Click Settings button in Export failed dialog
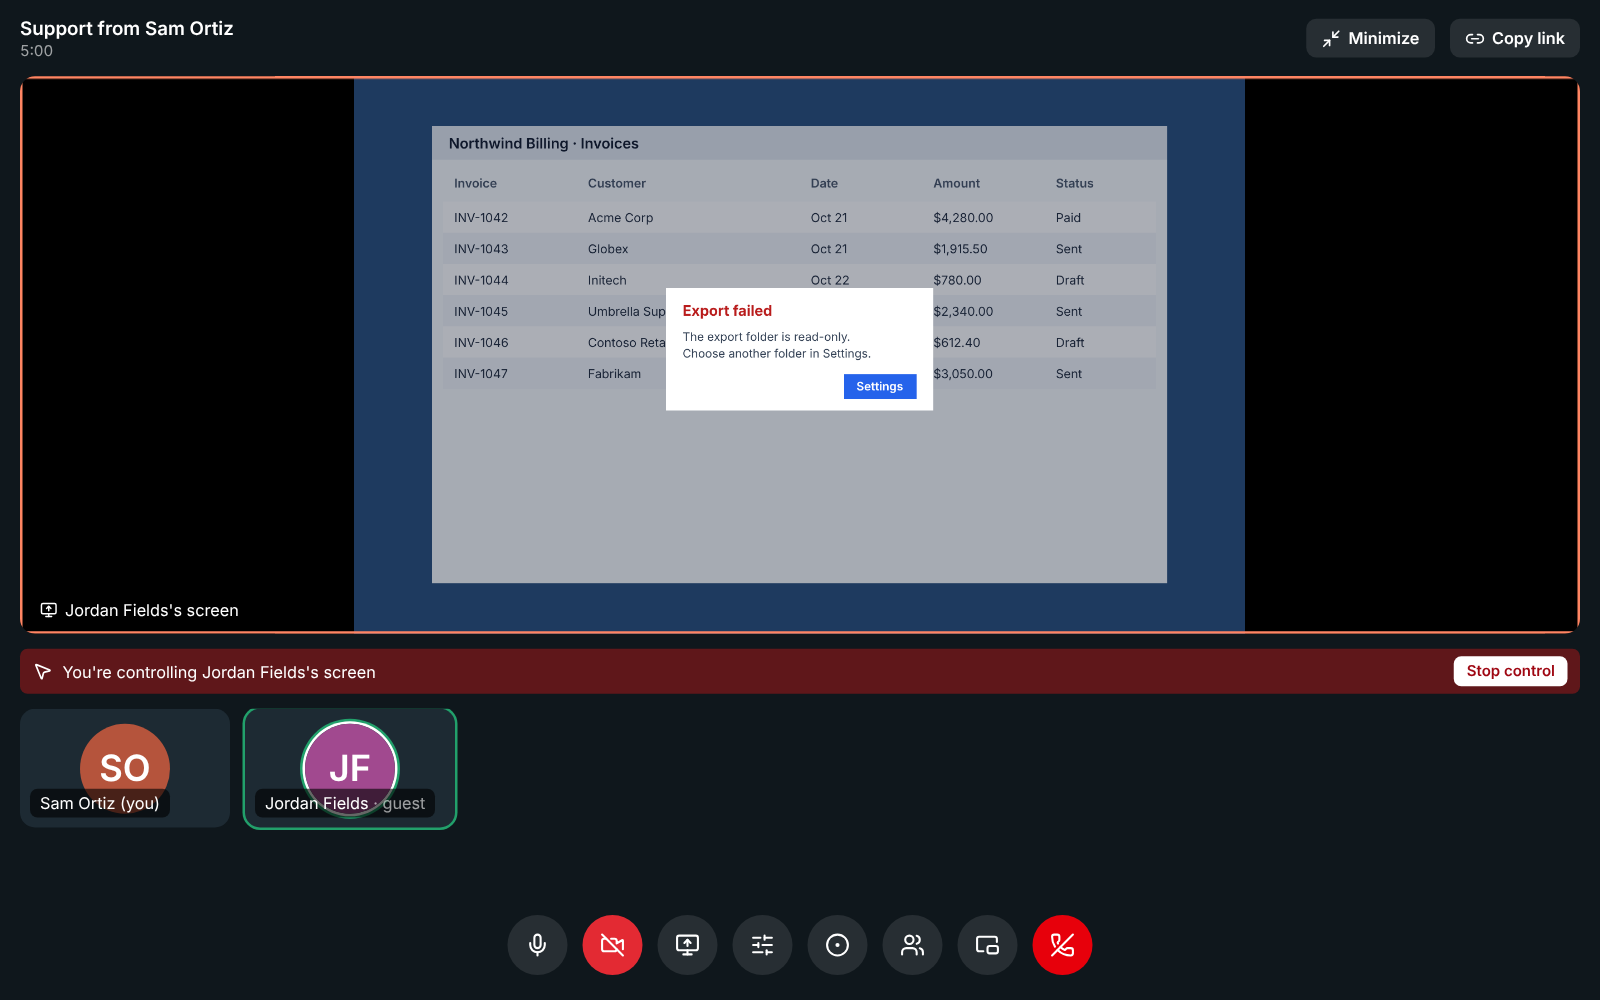The height and width of the screenshot is (1000, 1600). [x=880, y=386]
